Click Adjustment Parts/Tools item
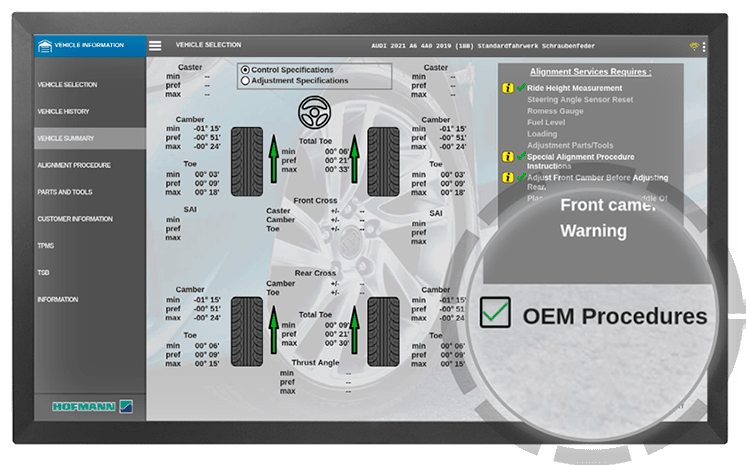746x465 pixels. coord(570,145)
